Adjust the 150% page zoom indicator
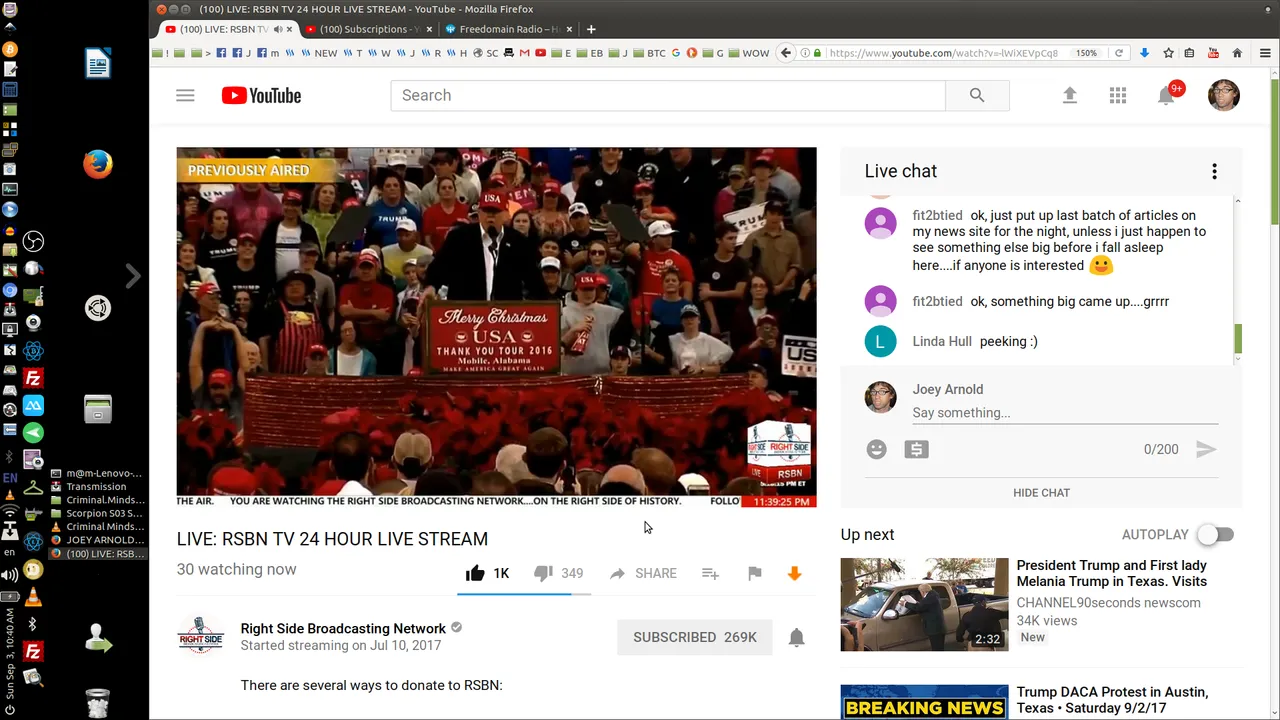The height and width of the screenshot is (720, 1280). click(x=1086, y=53)
